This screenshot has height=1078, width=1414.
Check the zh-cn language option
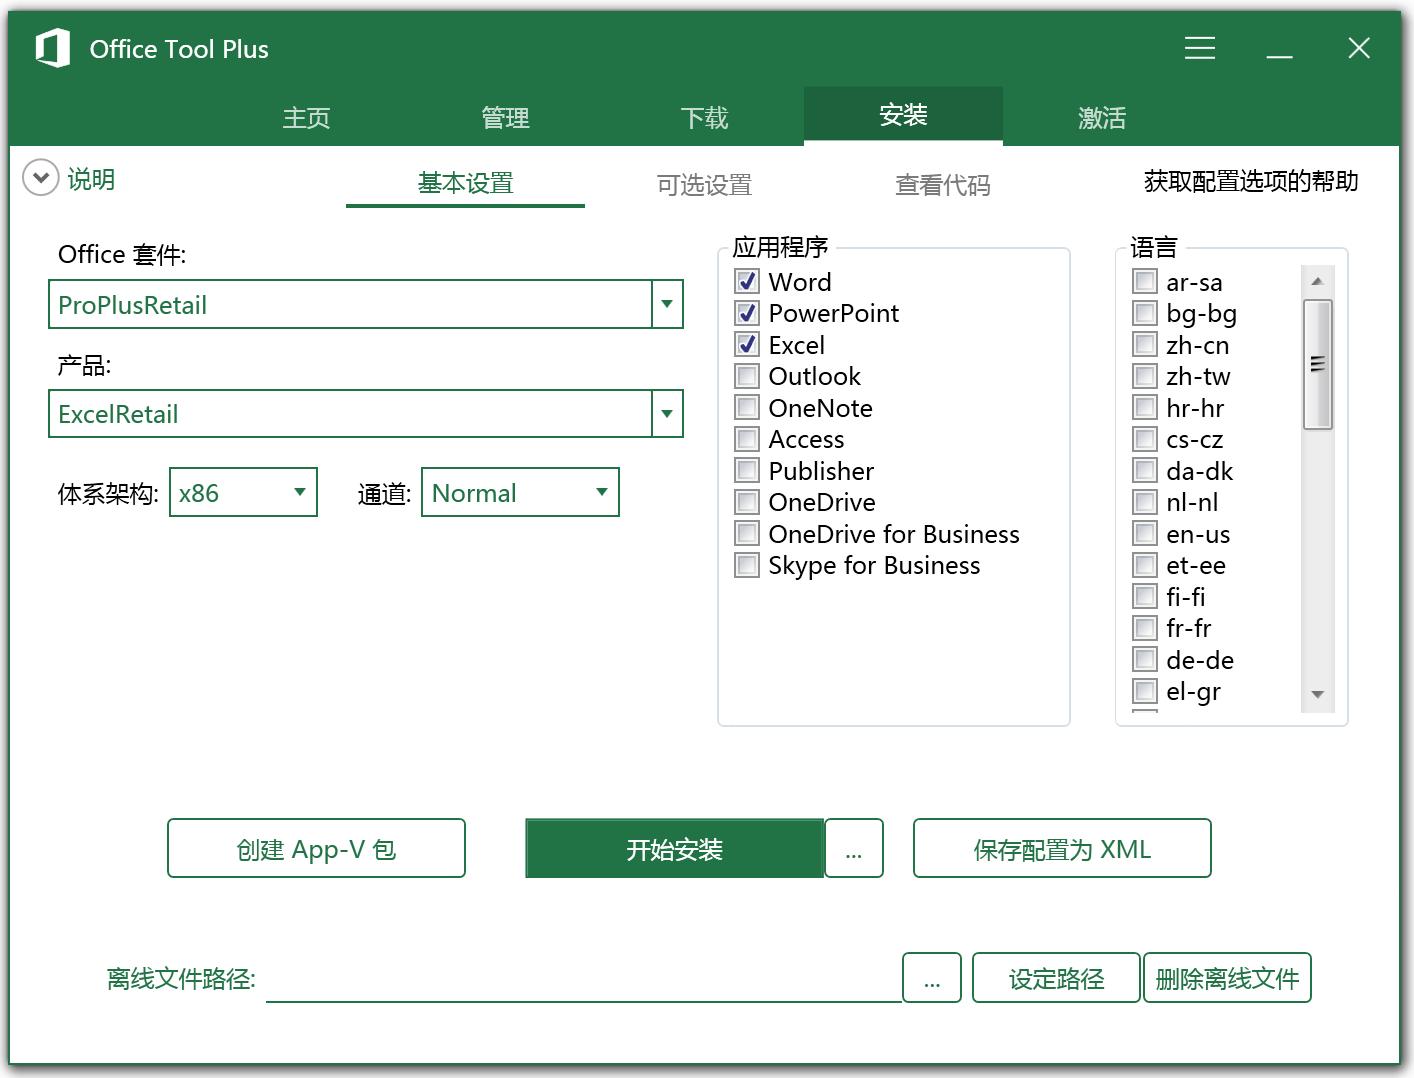(1144, 345)
